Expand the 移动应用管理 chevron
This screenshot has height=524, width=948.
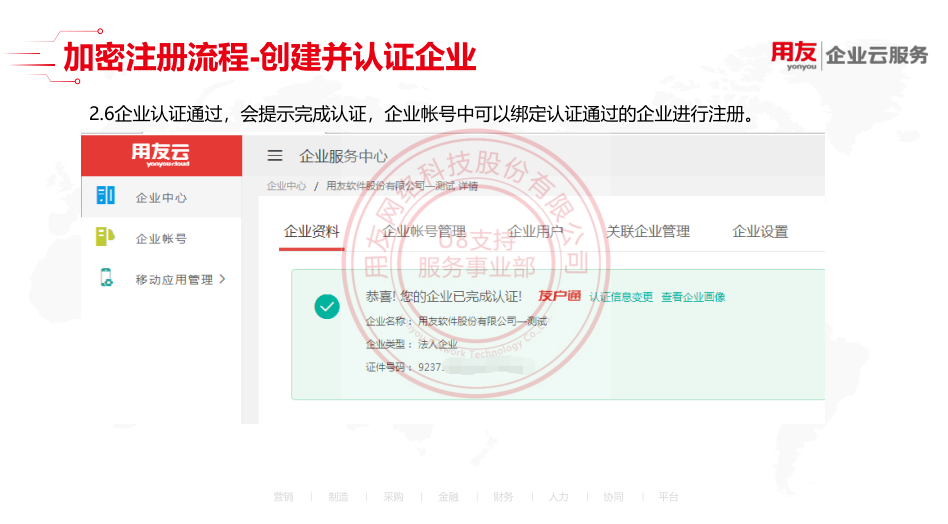click(x=222, y=279)
